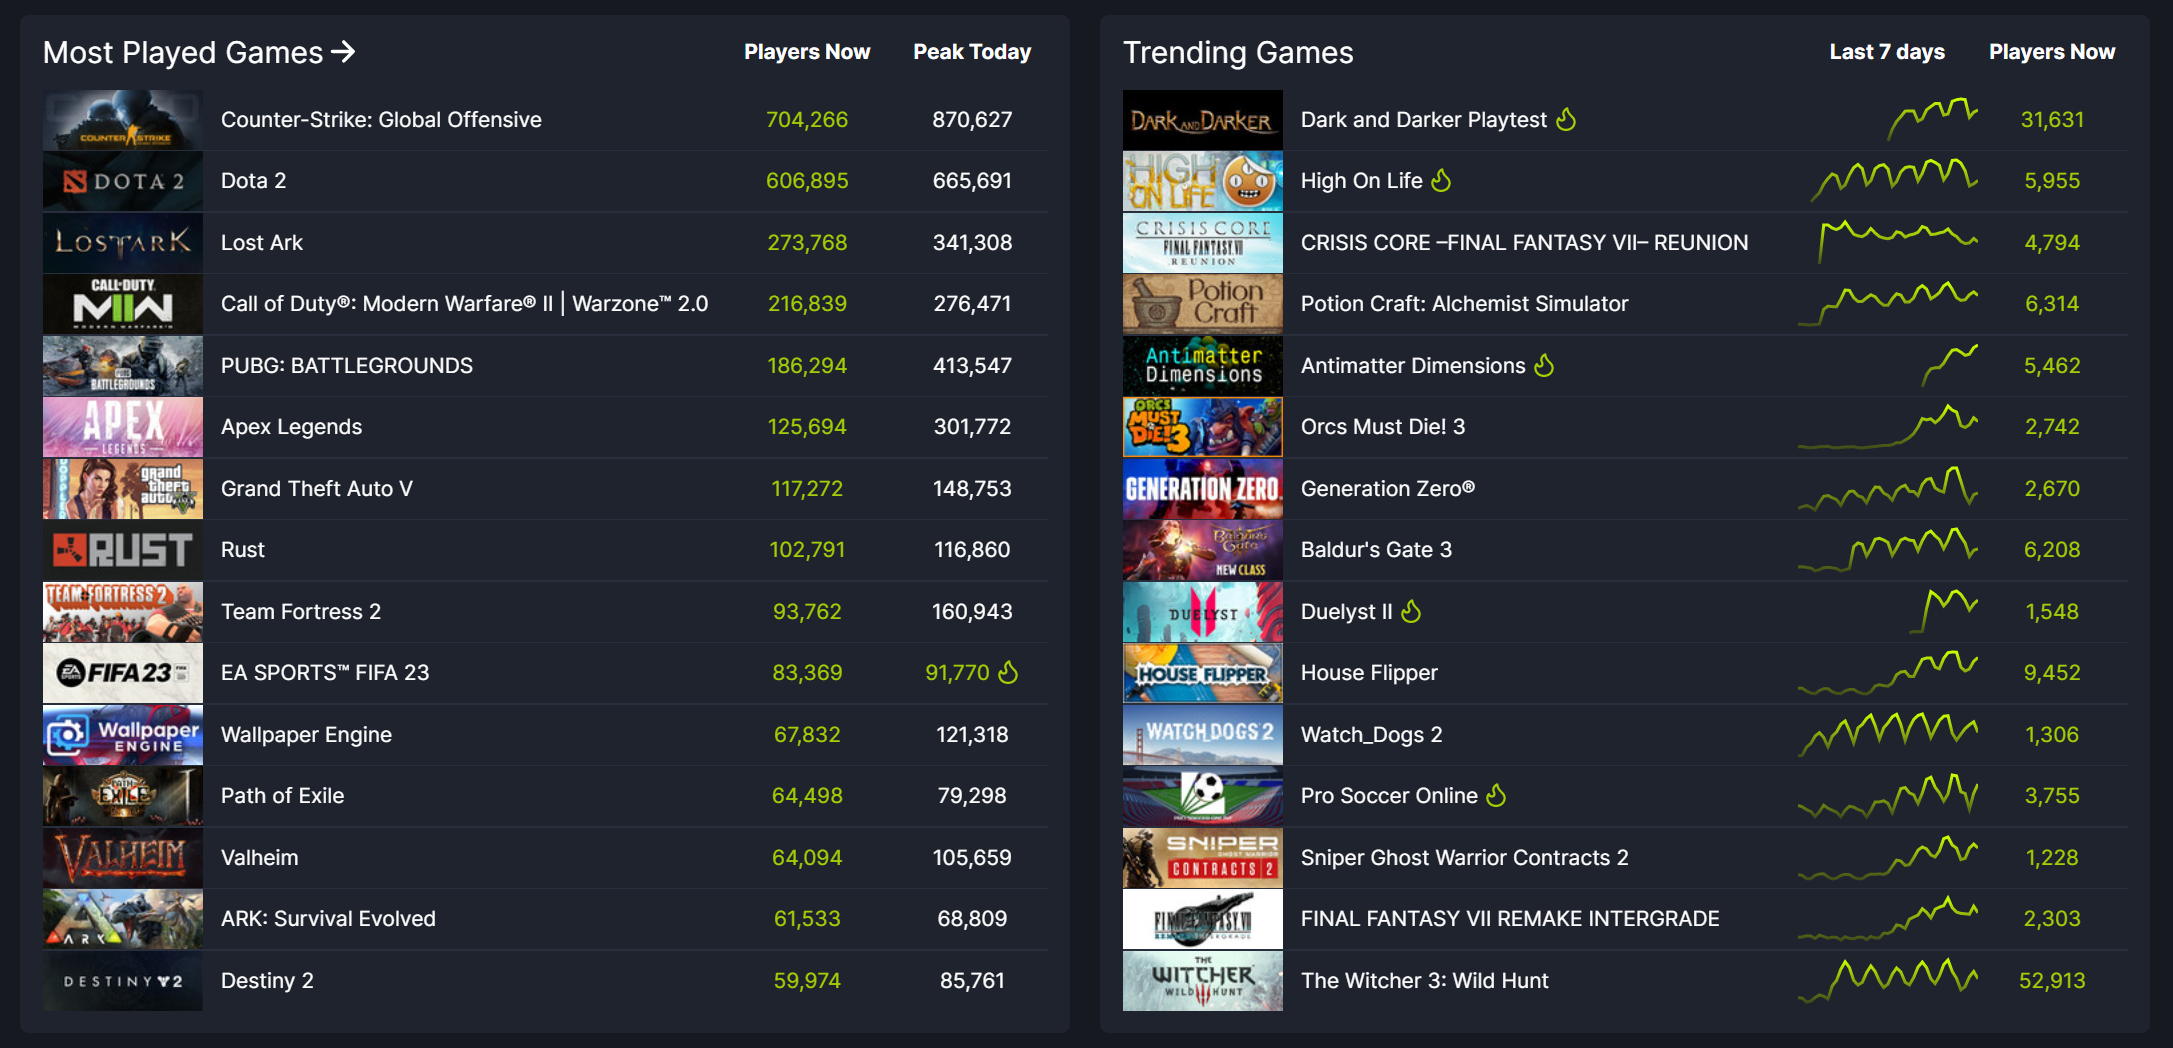This screenshot has height=1048, width=2173.
Task: Click the flame icon after Antimatter Dimensions
Action: [1544, 365]
